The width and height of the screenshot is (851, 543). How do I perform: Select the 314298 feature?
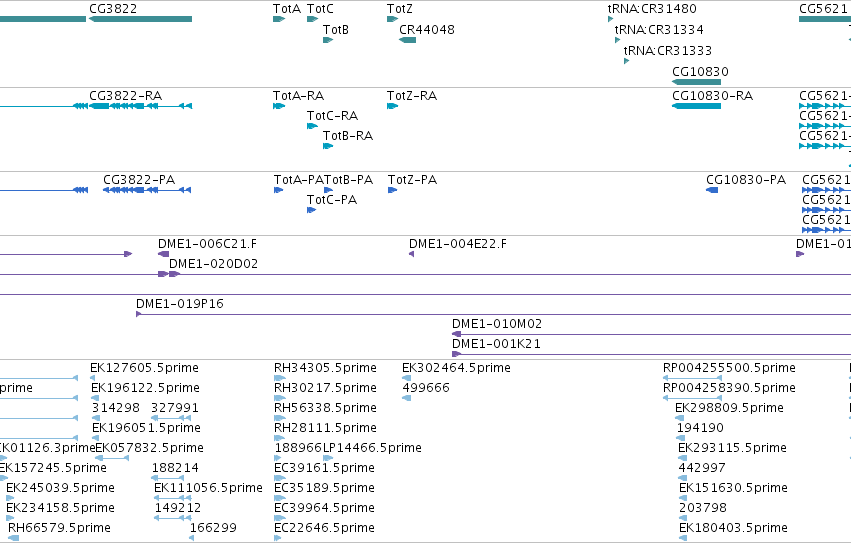[96, 418]
